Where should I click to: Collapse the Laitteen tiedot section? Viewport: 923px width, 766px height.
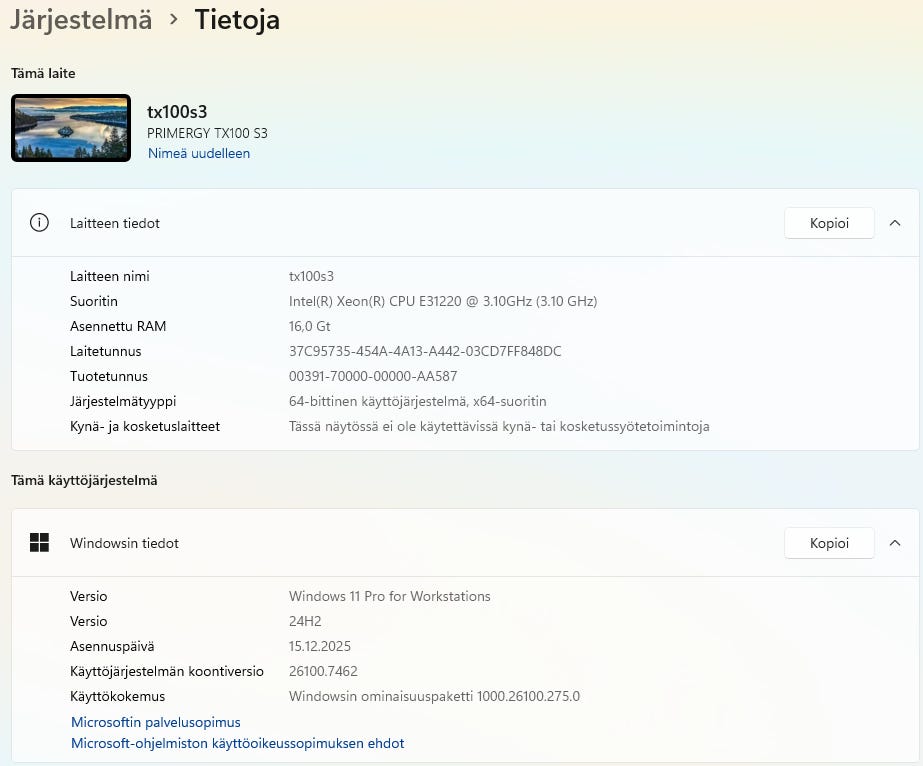click(895, 223)
